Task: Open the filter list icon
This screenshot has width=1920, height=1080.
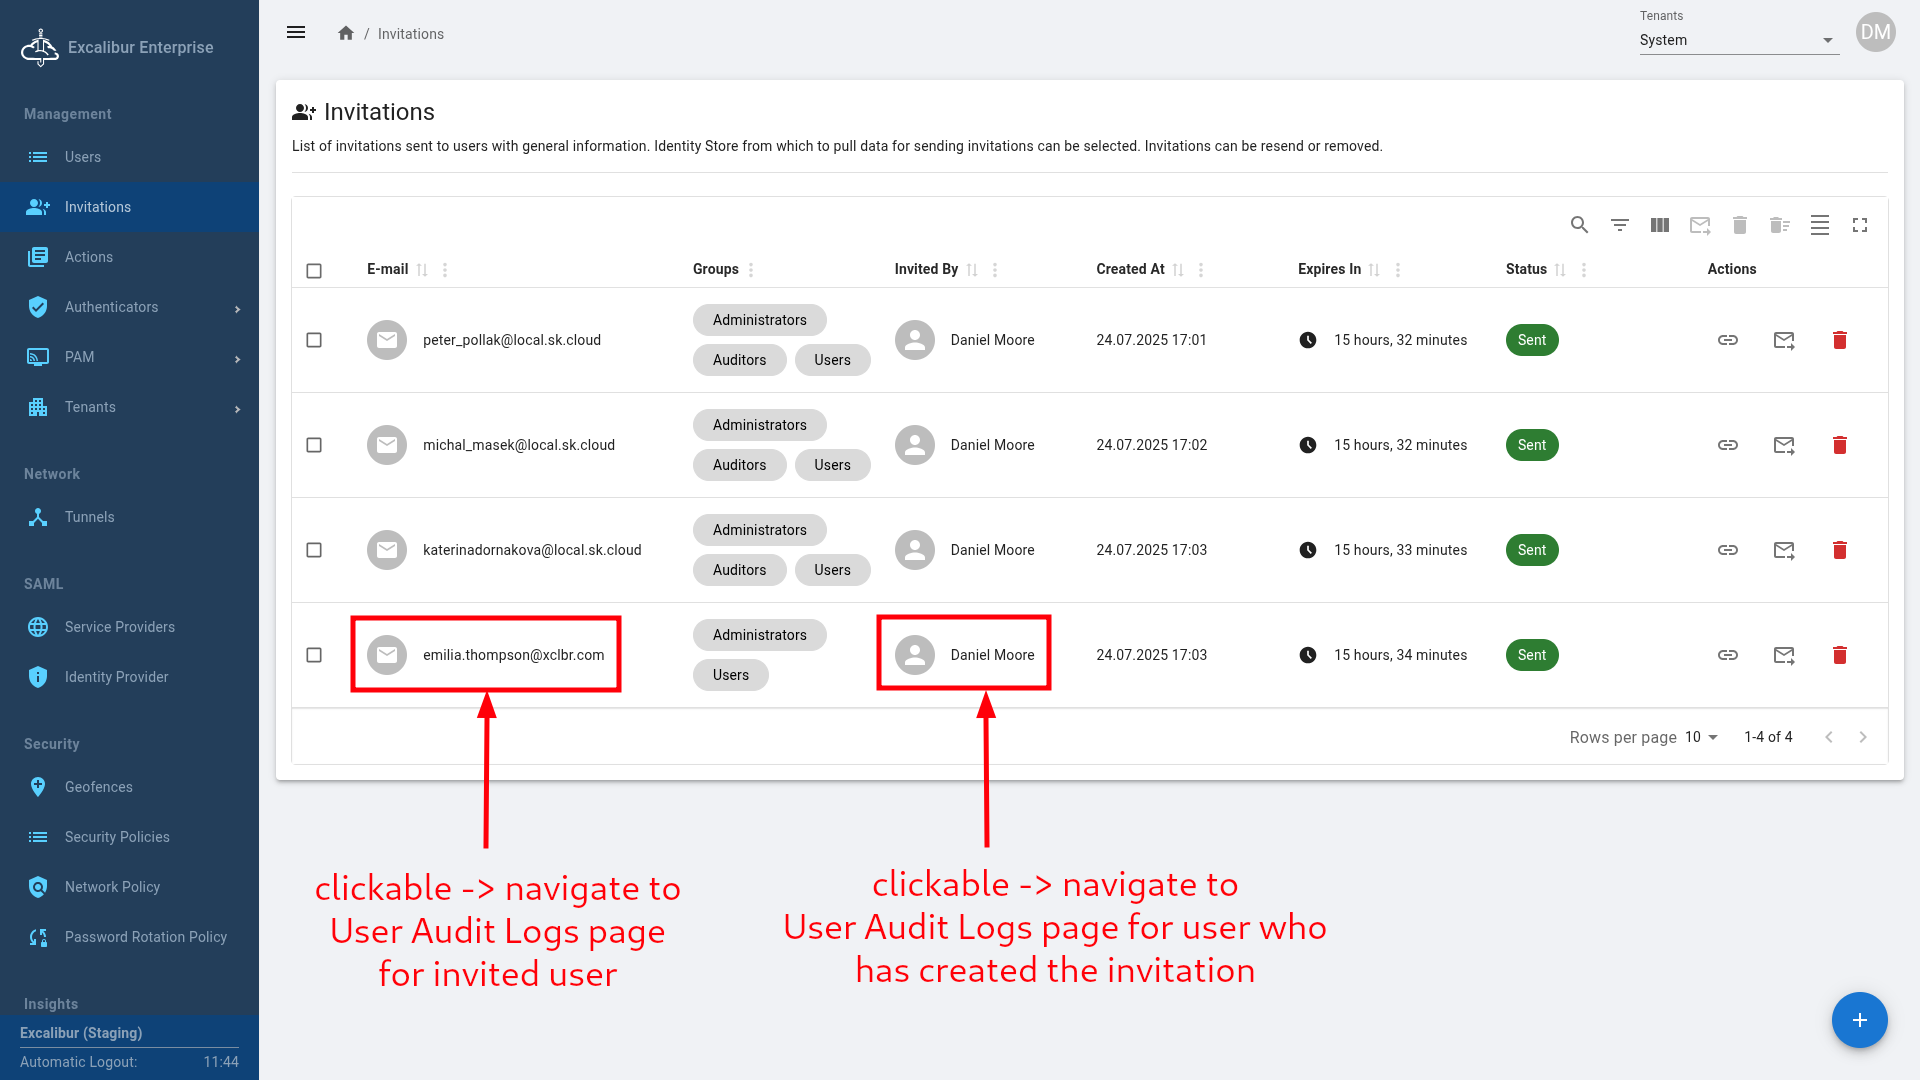Action: coord(1619,225)
